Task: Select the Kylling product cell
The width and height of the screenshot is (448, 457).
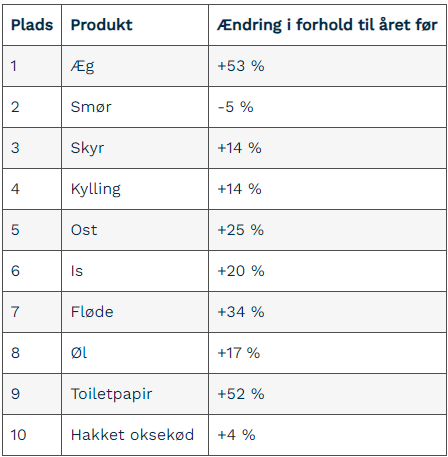Action: [135, 189]
